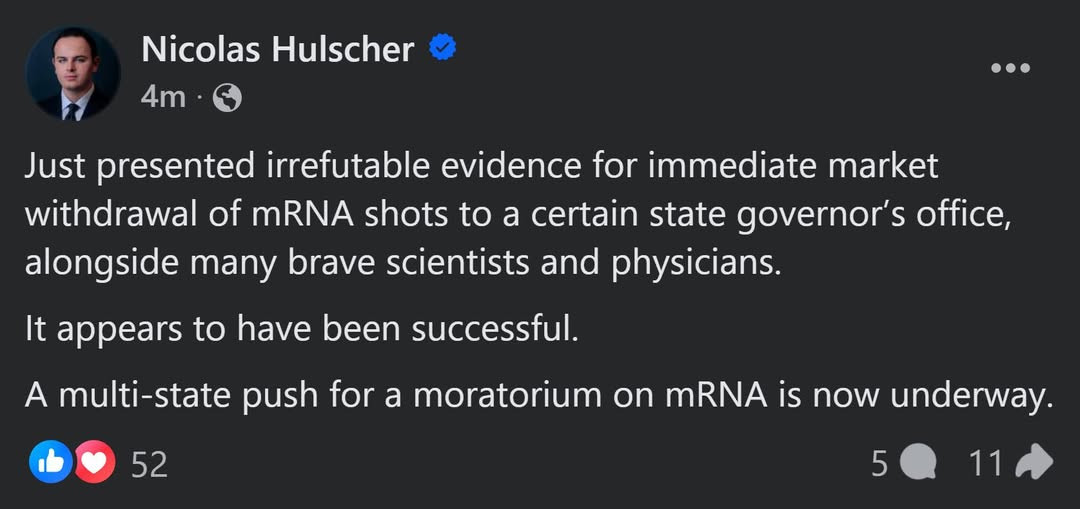
Task: Click the blue thumbs-up Like reaction icon
Action: point(50,462)
